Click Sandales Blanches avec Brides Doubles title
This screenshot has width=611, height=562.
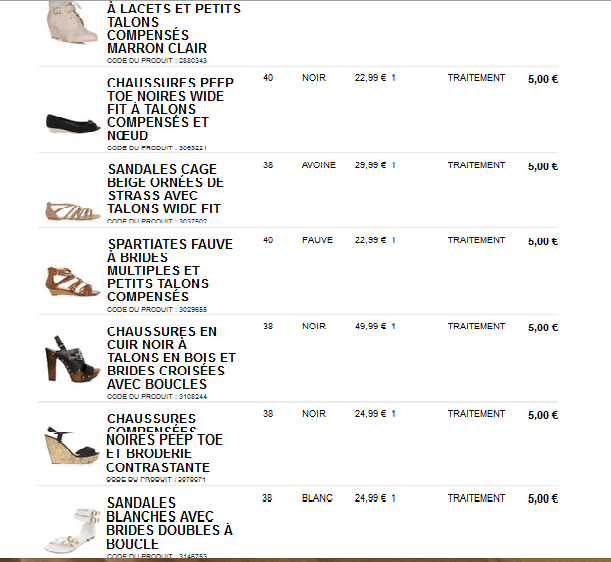coord(168,523)
